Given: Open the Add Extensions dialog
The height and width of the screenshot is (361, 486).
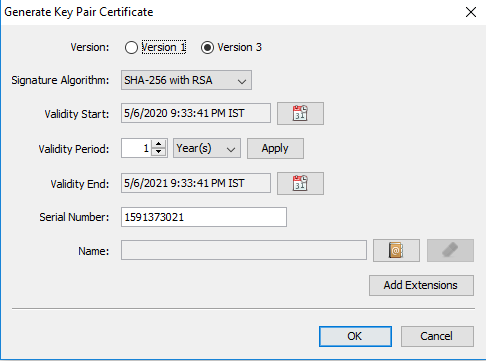Looking at the screenshot, I should tap(421, 285).
